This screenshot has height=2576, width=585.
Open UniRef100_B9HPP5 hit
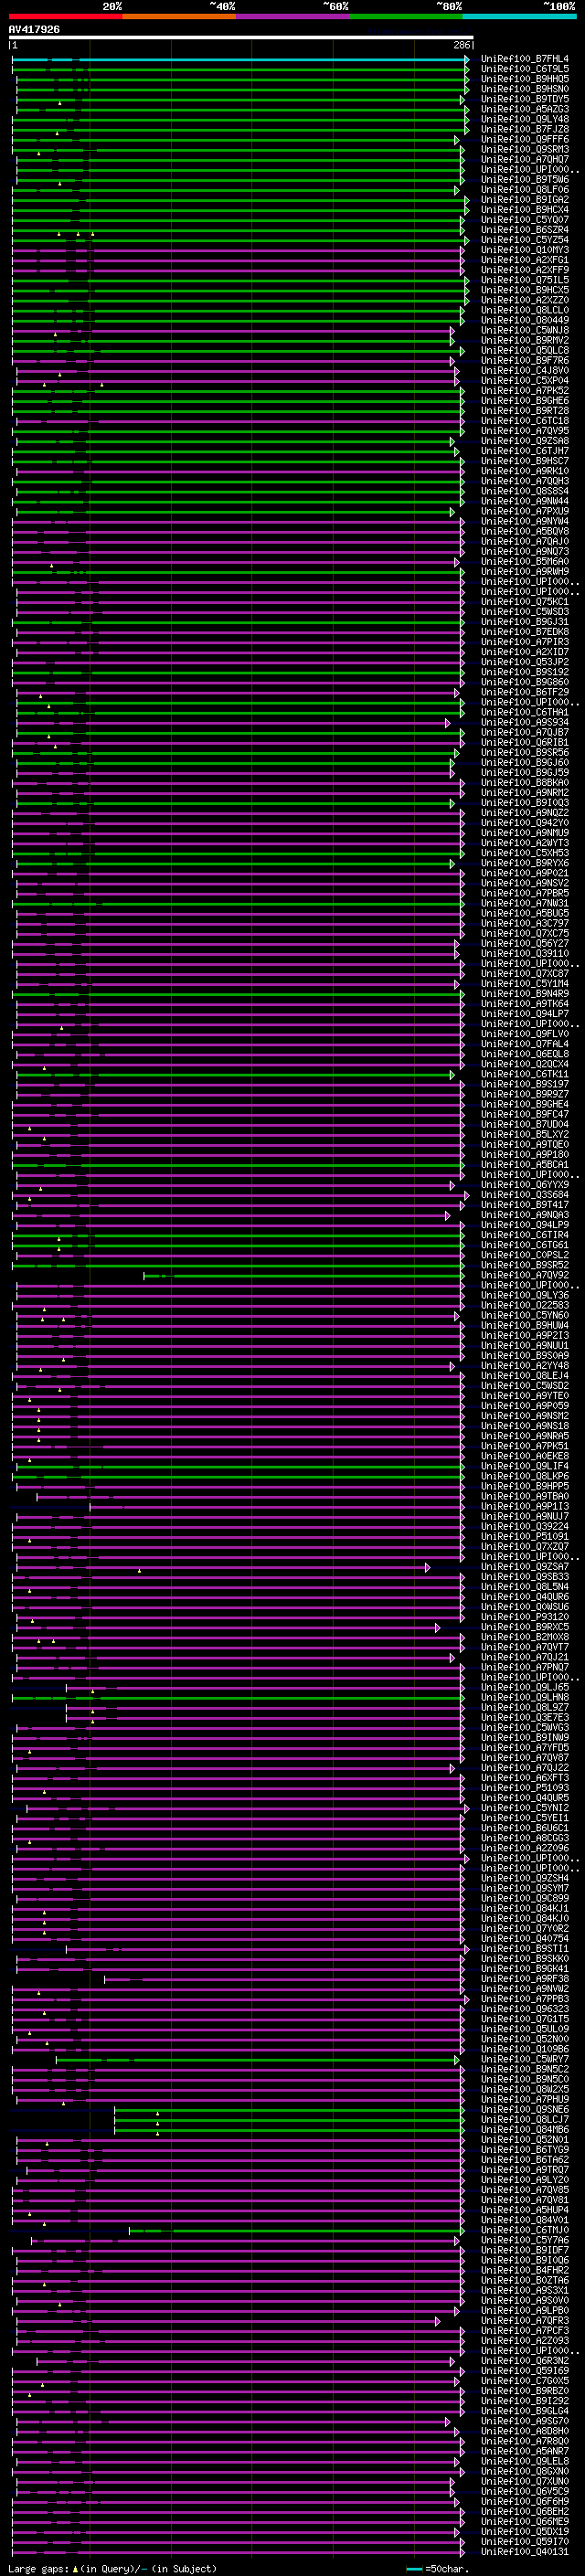(525, 1487)
